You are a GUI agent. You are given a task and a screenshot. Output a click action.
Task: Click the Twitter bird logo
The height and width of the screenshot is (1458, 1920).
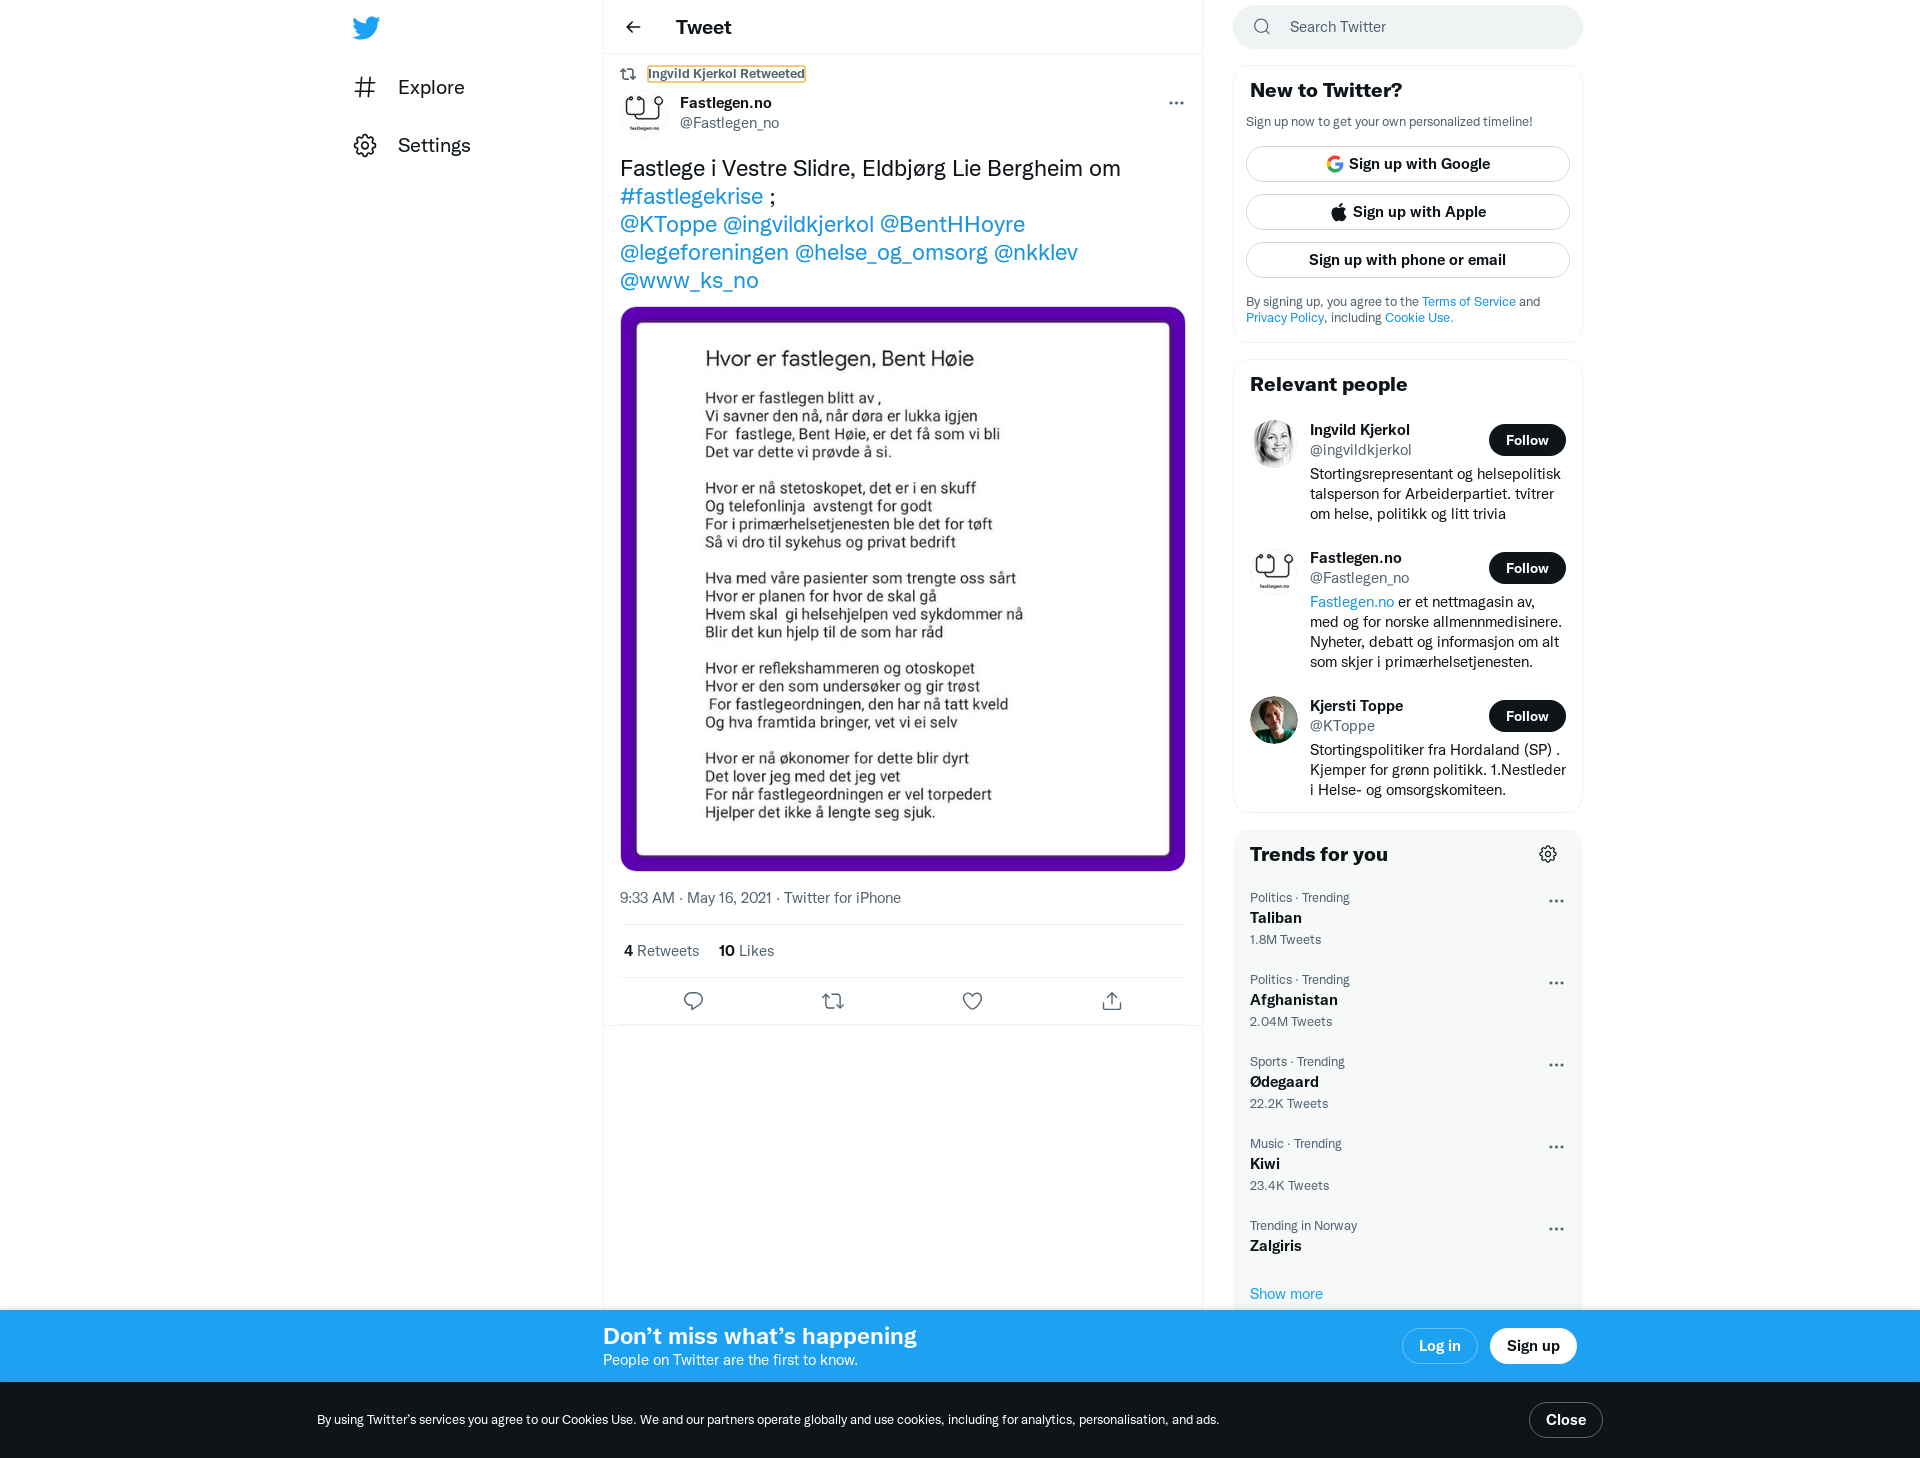366,27
